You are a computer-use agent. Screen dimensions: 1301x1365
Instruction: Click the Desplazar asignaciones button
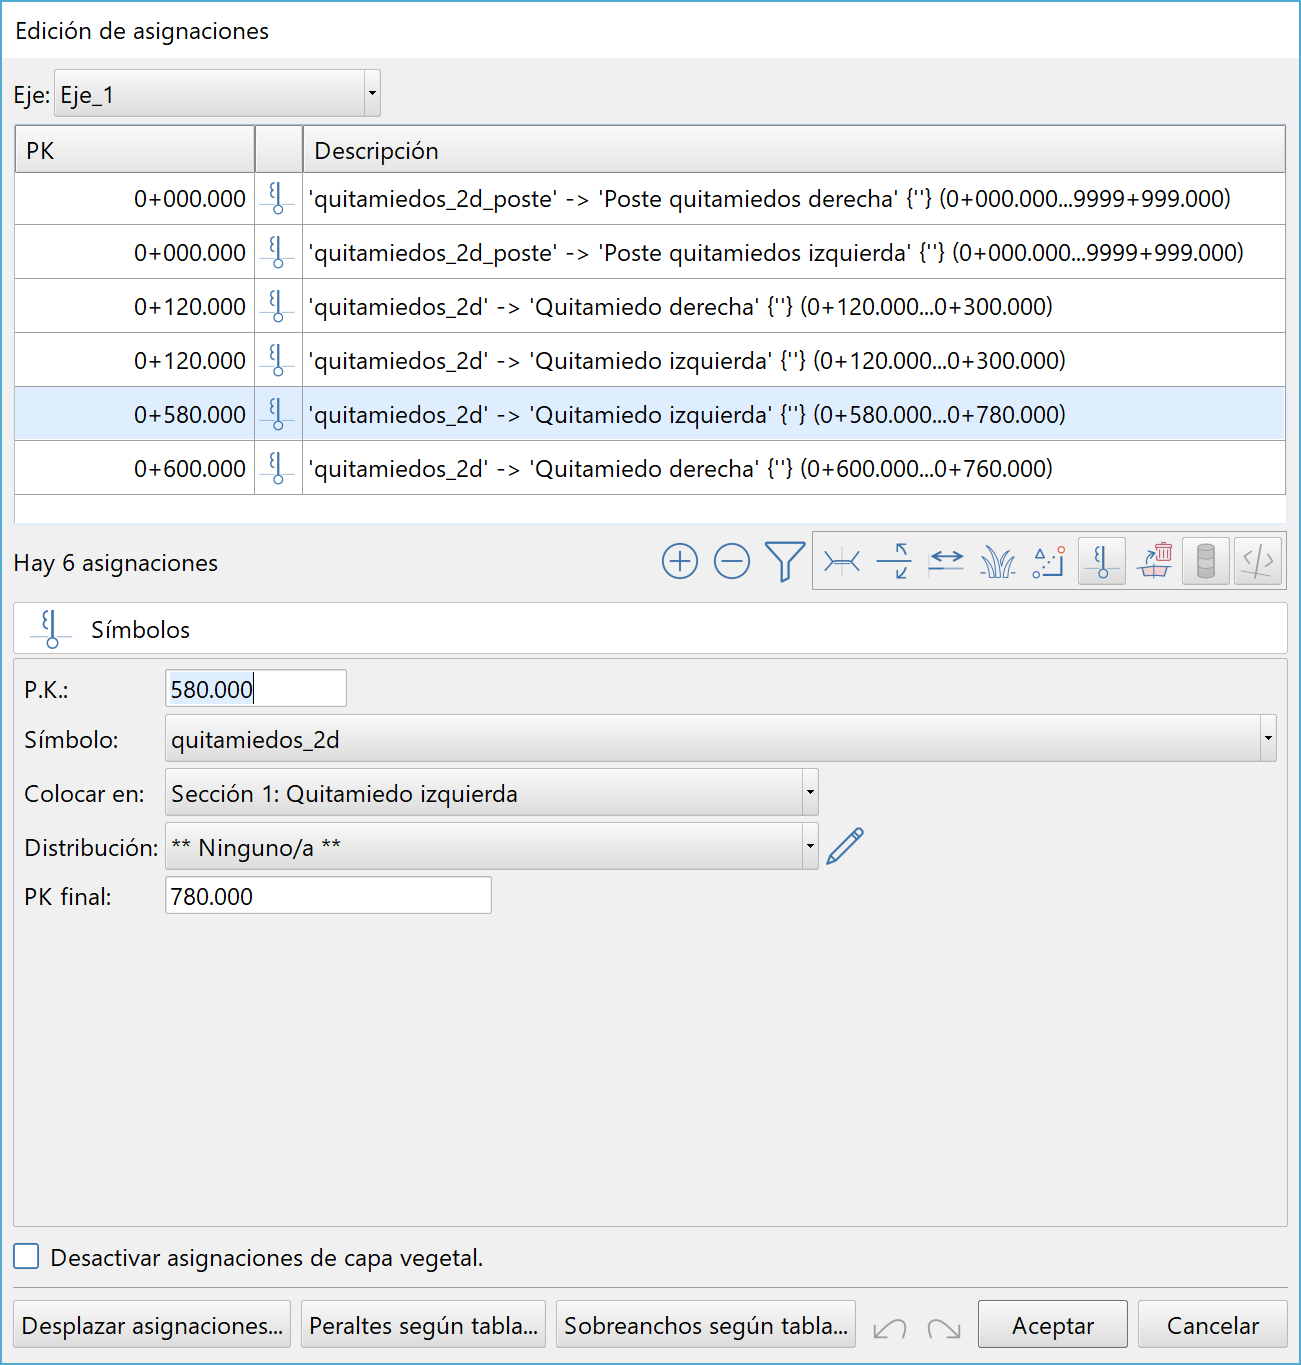pos(151,1324)
